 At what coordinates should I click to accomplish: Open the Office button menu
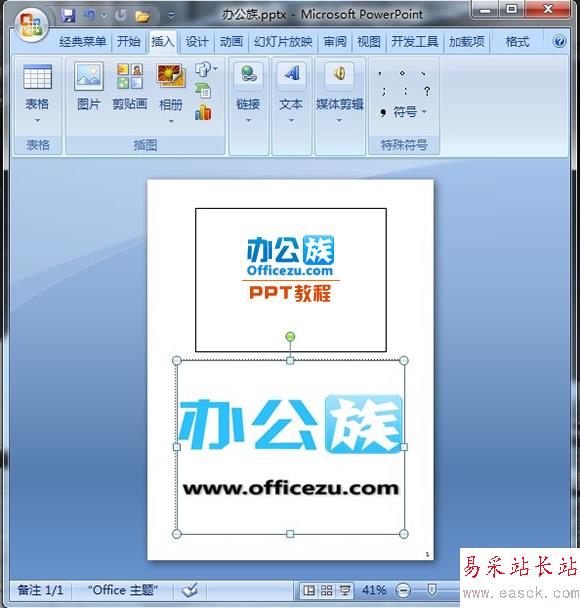pos(32,24)
